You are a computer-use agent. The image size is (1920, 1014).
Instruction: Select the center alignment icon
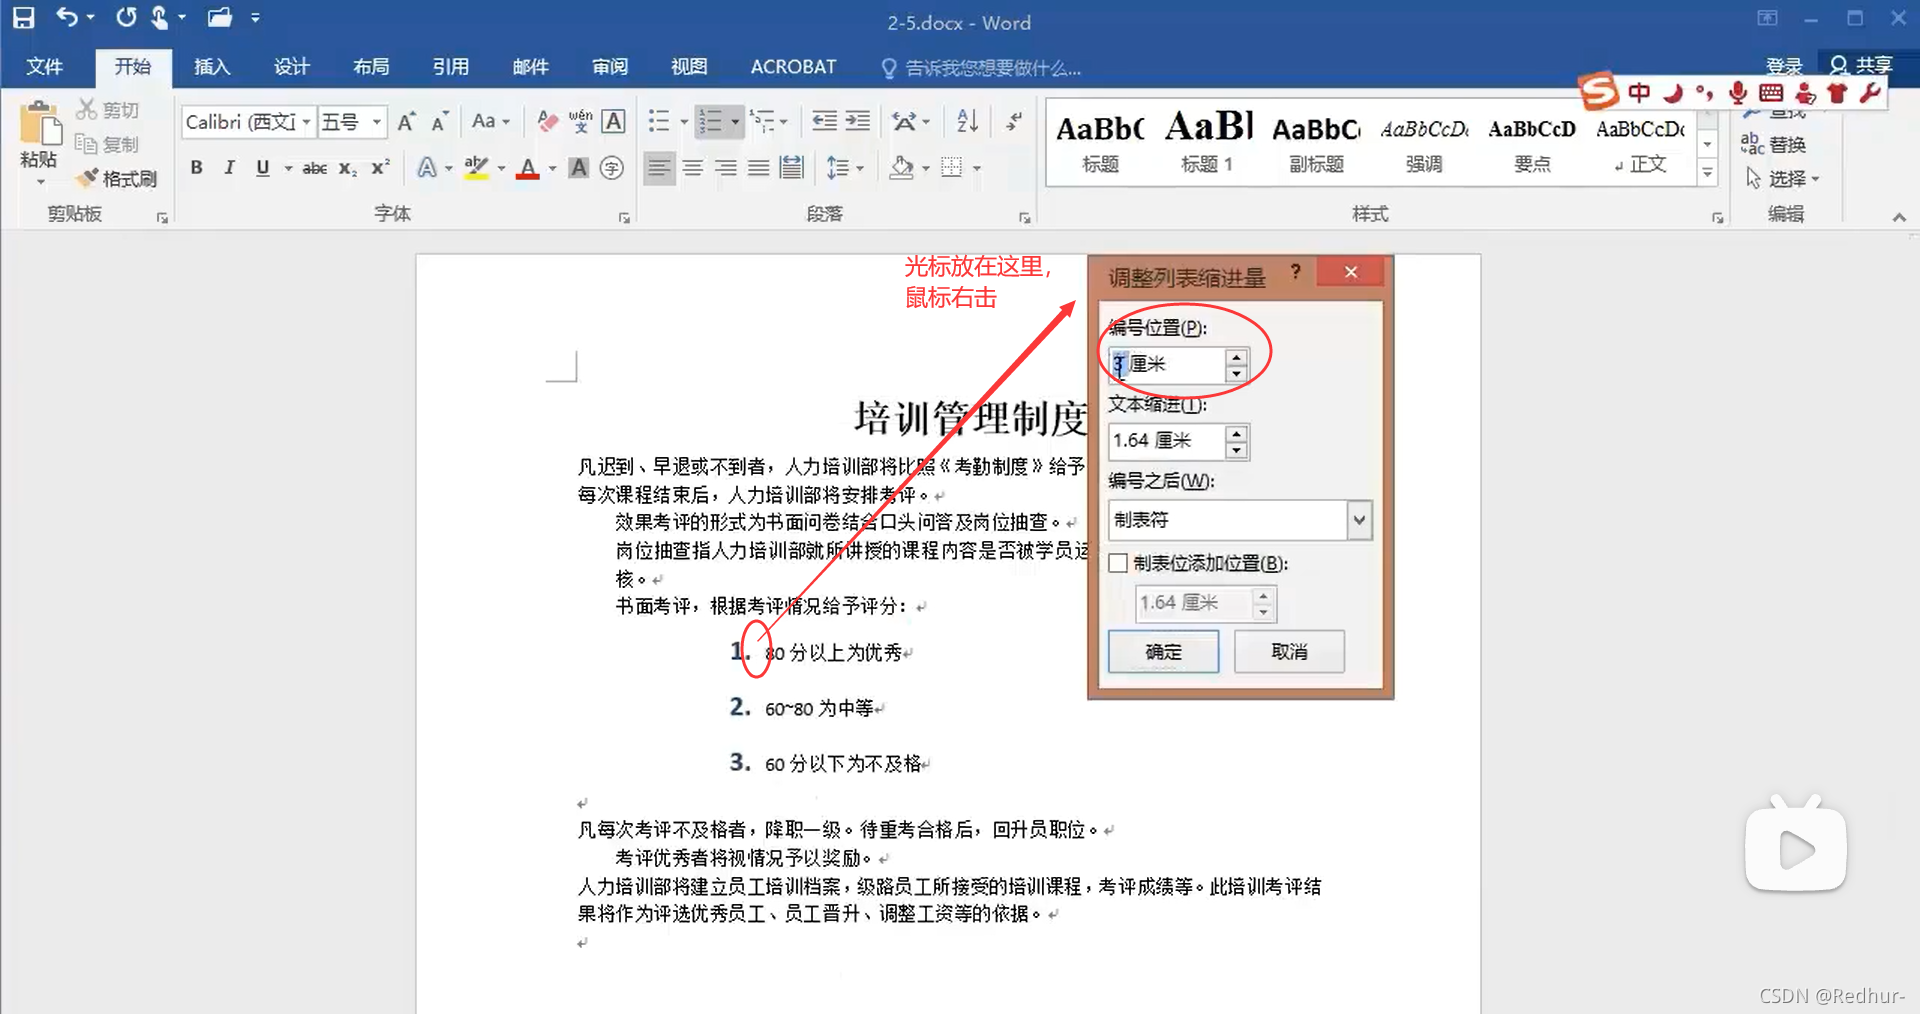coord(693,168)
